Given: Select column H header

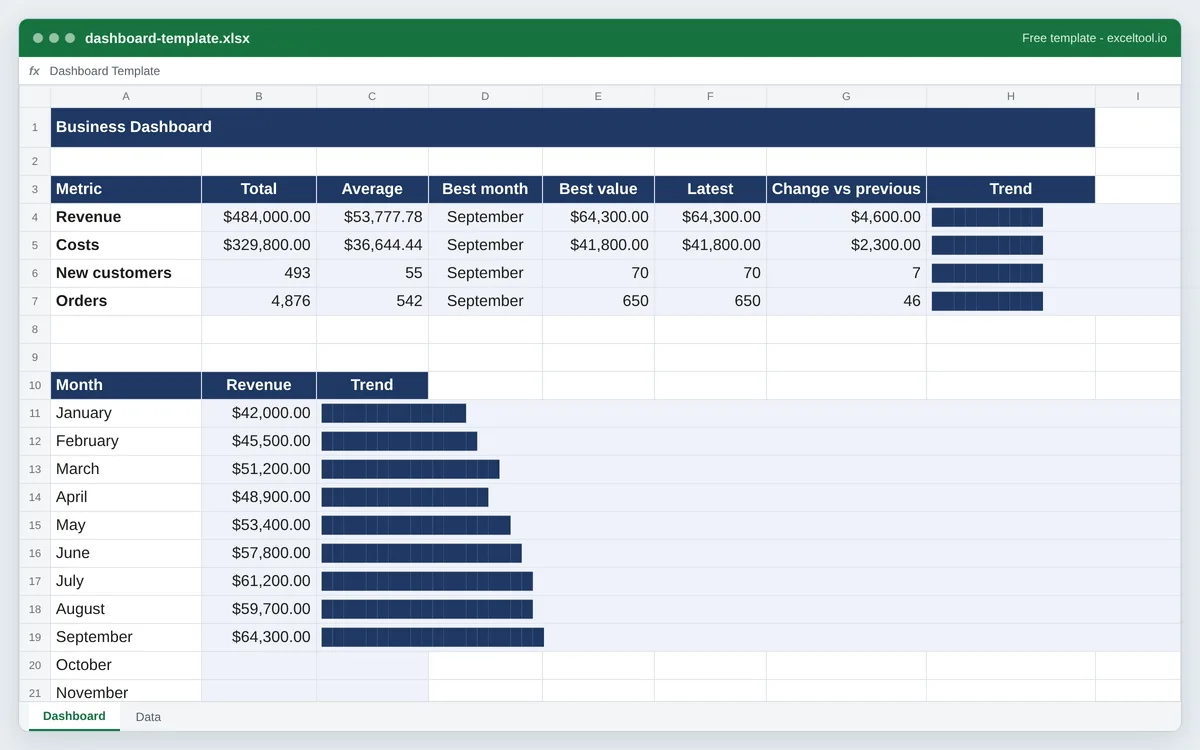Looking at the screenshot, I should click(x=1011, y=96).
